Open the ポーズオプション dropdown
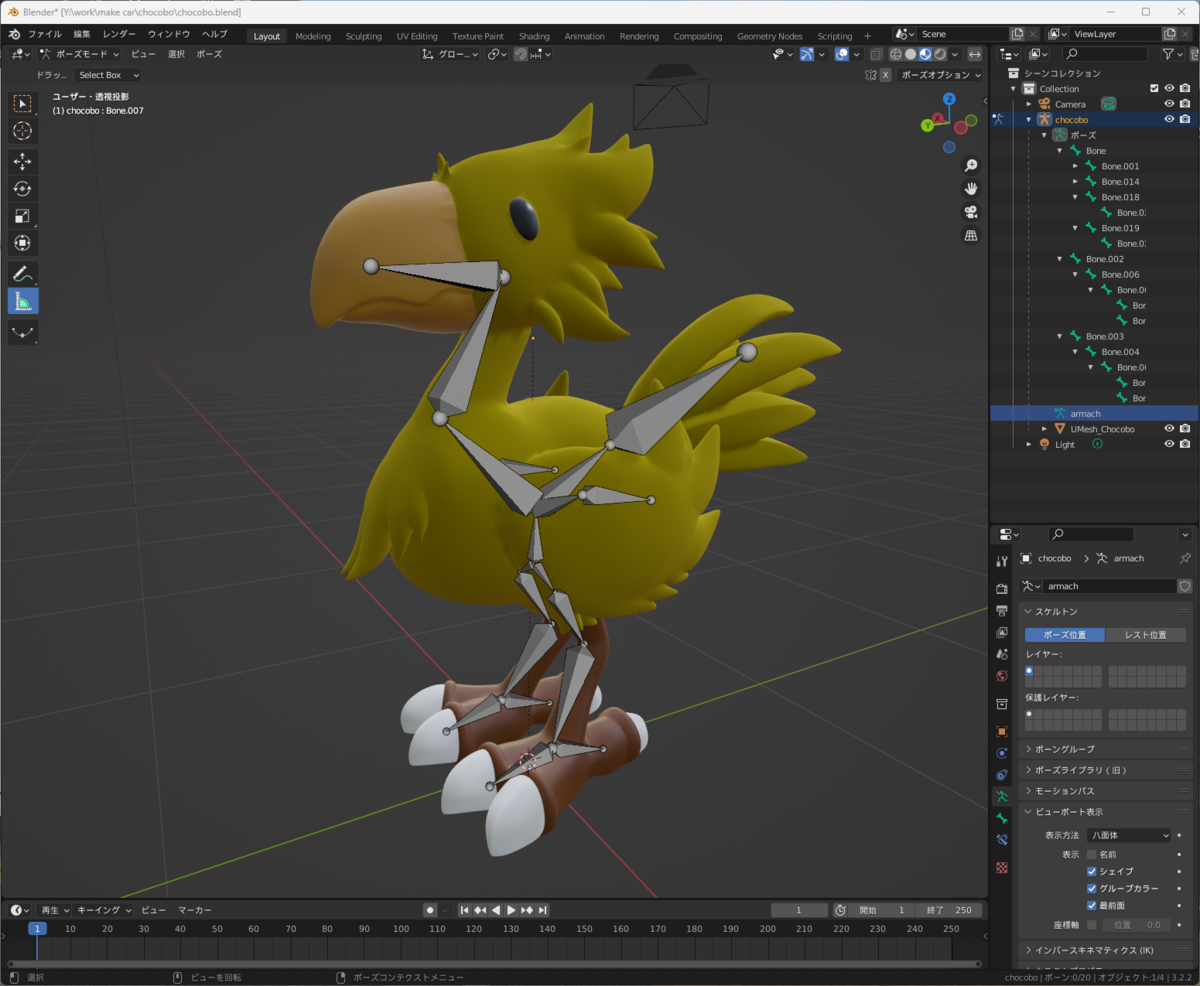1200x986 pixels. [x=939, y=75]
